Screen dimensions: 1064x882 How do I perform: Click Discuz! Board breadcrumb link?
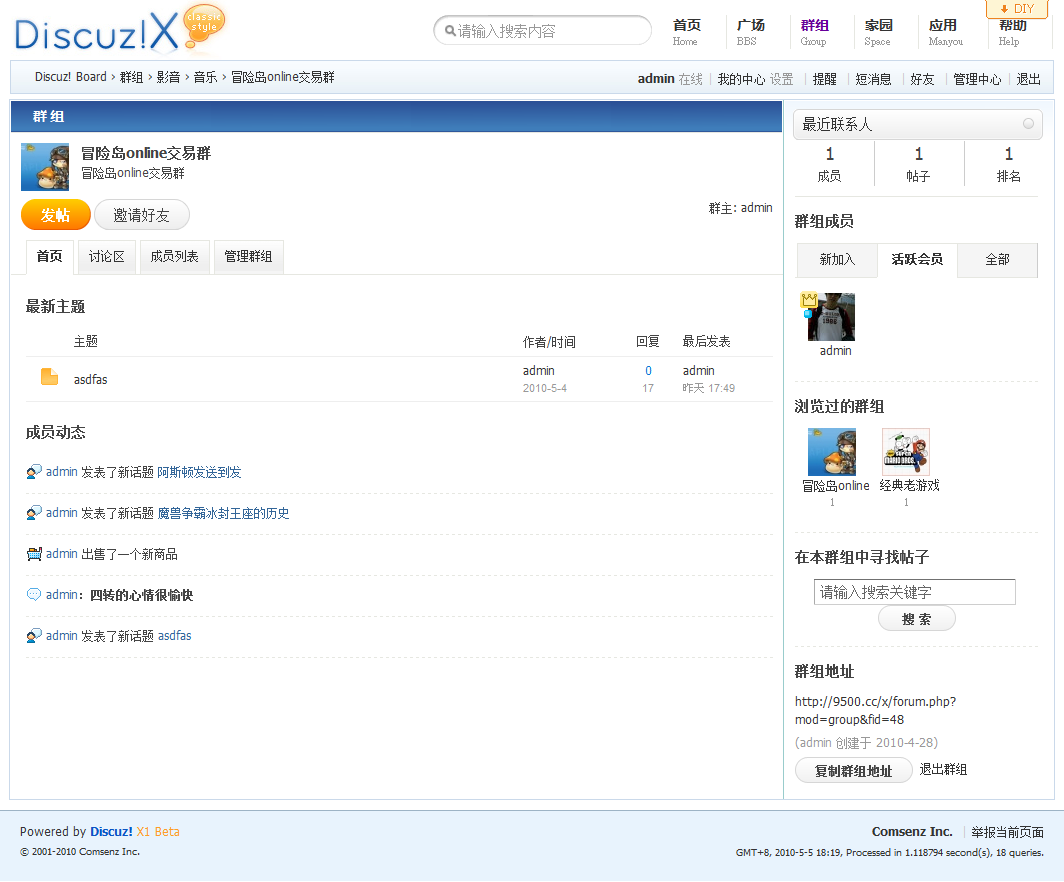point(71,77)
